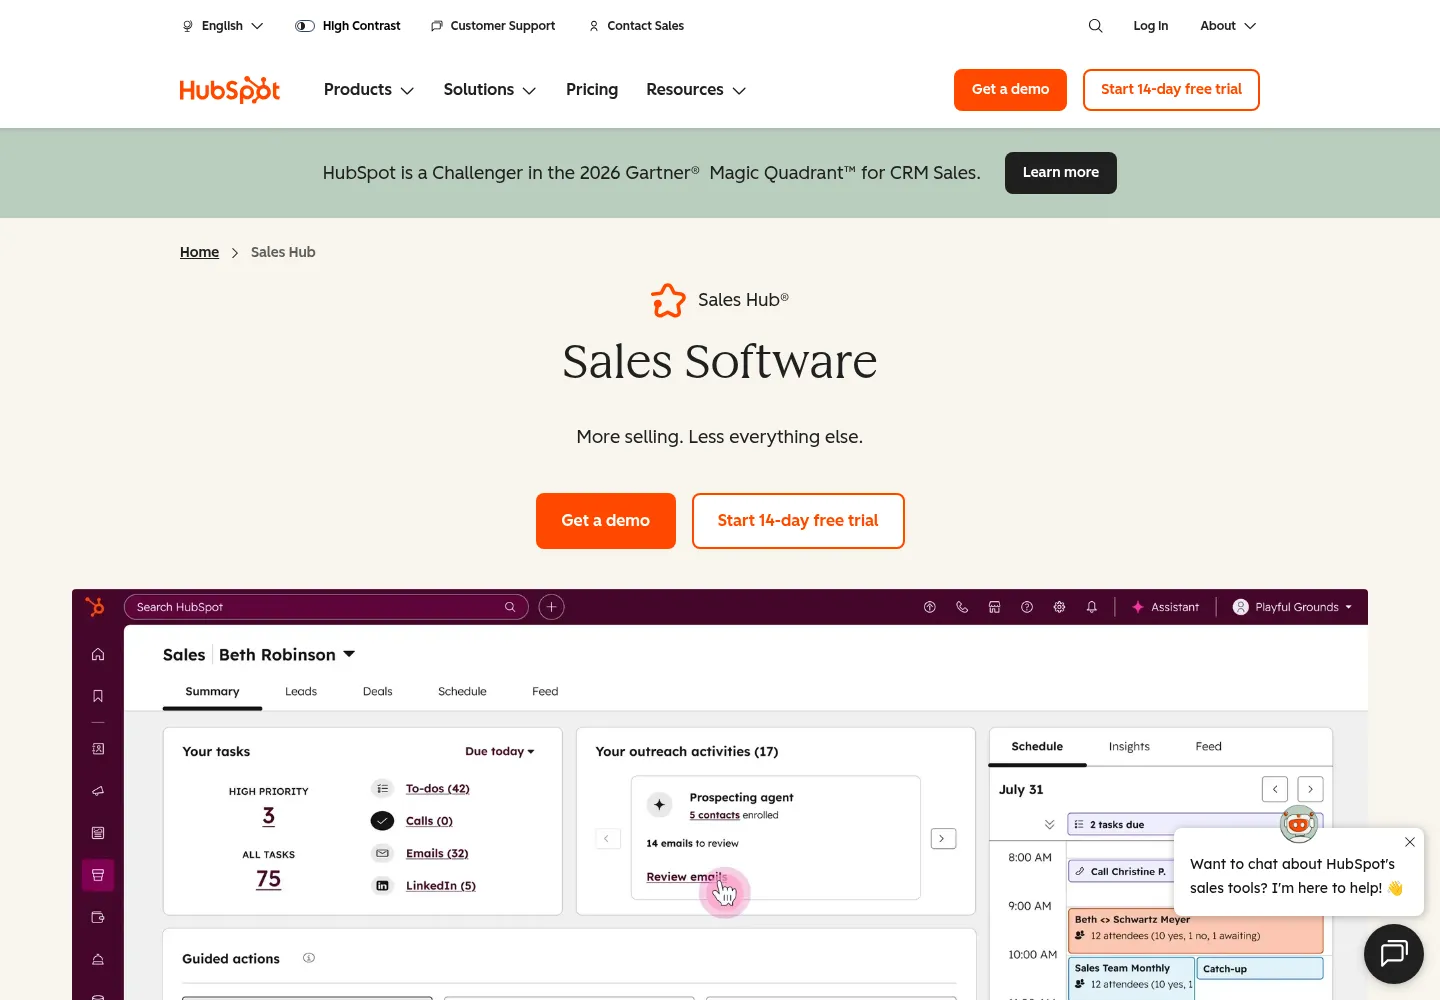Switch to the Leads tab
1440x1000 pixels.
(x=301, y=692)
